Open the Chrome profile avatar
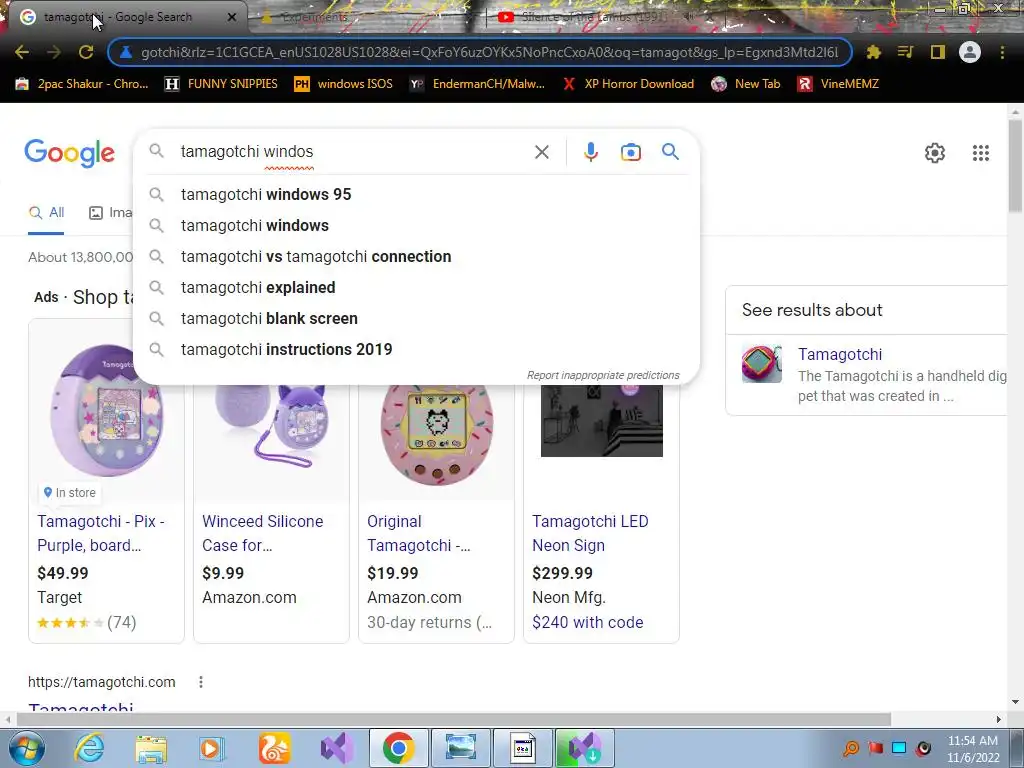The width and height of the screenshot is (1024, 768). click(x=970, y=52)
